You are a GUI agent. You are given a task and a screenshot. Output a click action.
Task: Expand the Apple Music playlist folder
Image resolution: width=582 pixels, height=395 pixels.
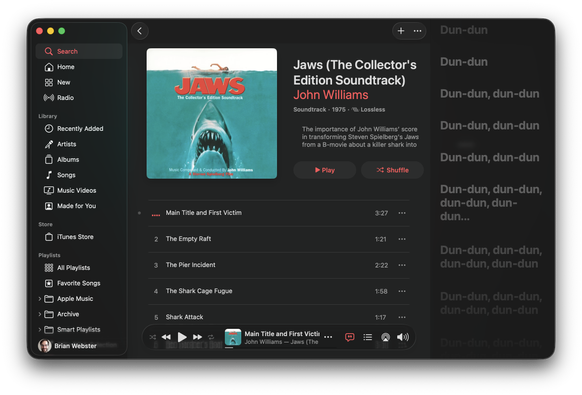pos(40,298)
